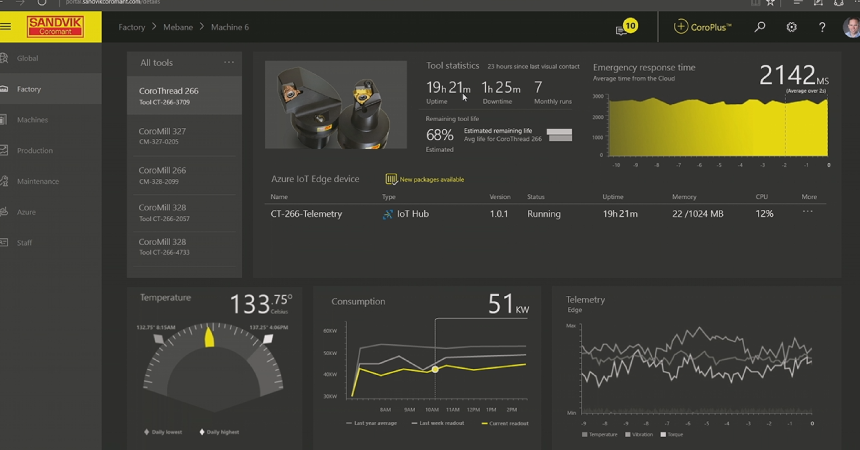This screenshot has height=450, width=860.
Task: Click the 7 monthly runs statistic
Action: click(538, 87)
